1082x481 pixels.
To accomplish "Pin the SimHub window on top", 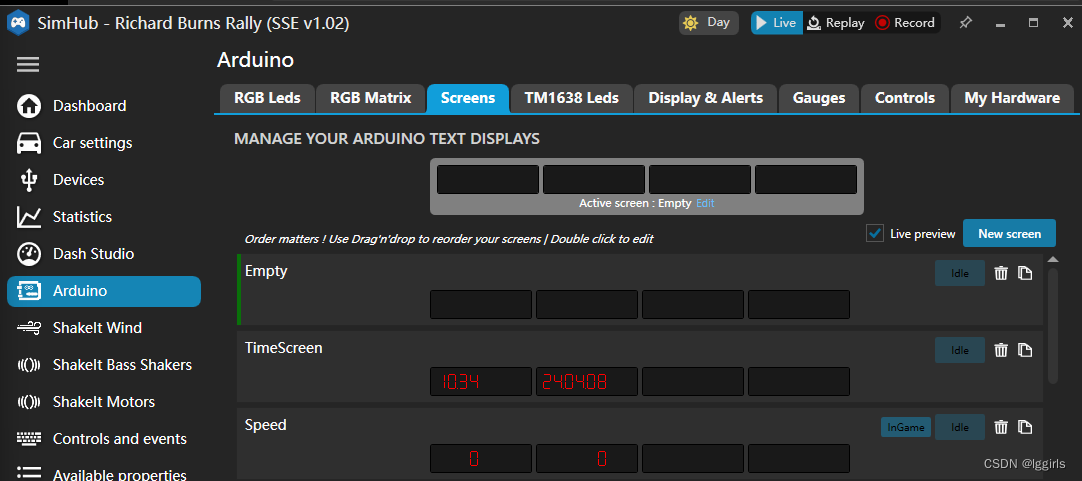I will (x=965, y=23).
